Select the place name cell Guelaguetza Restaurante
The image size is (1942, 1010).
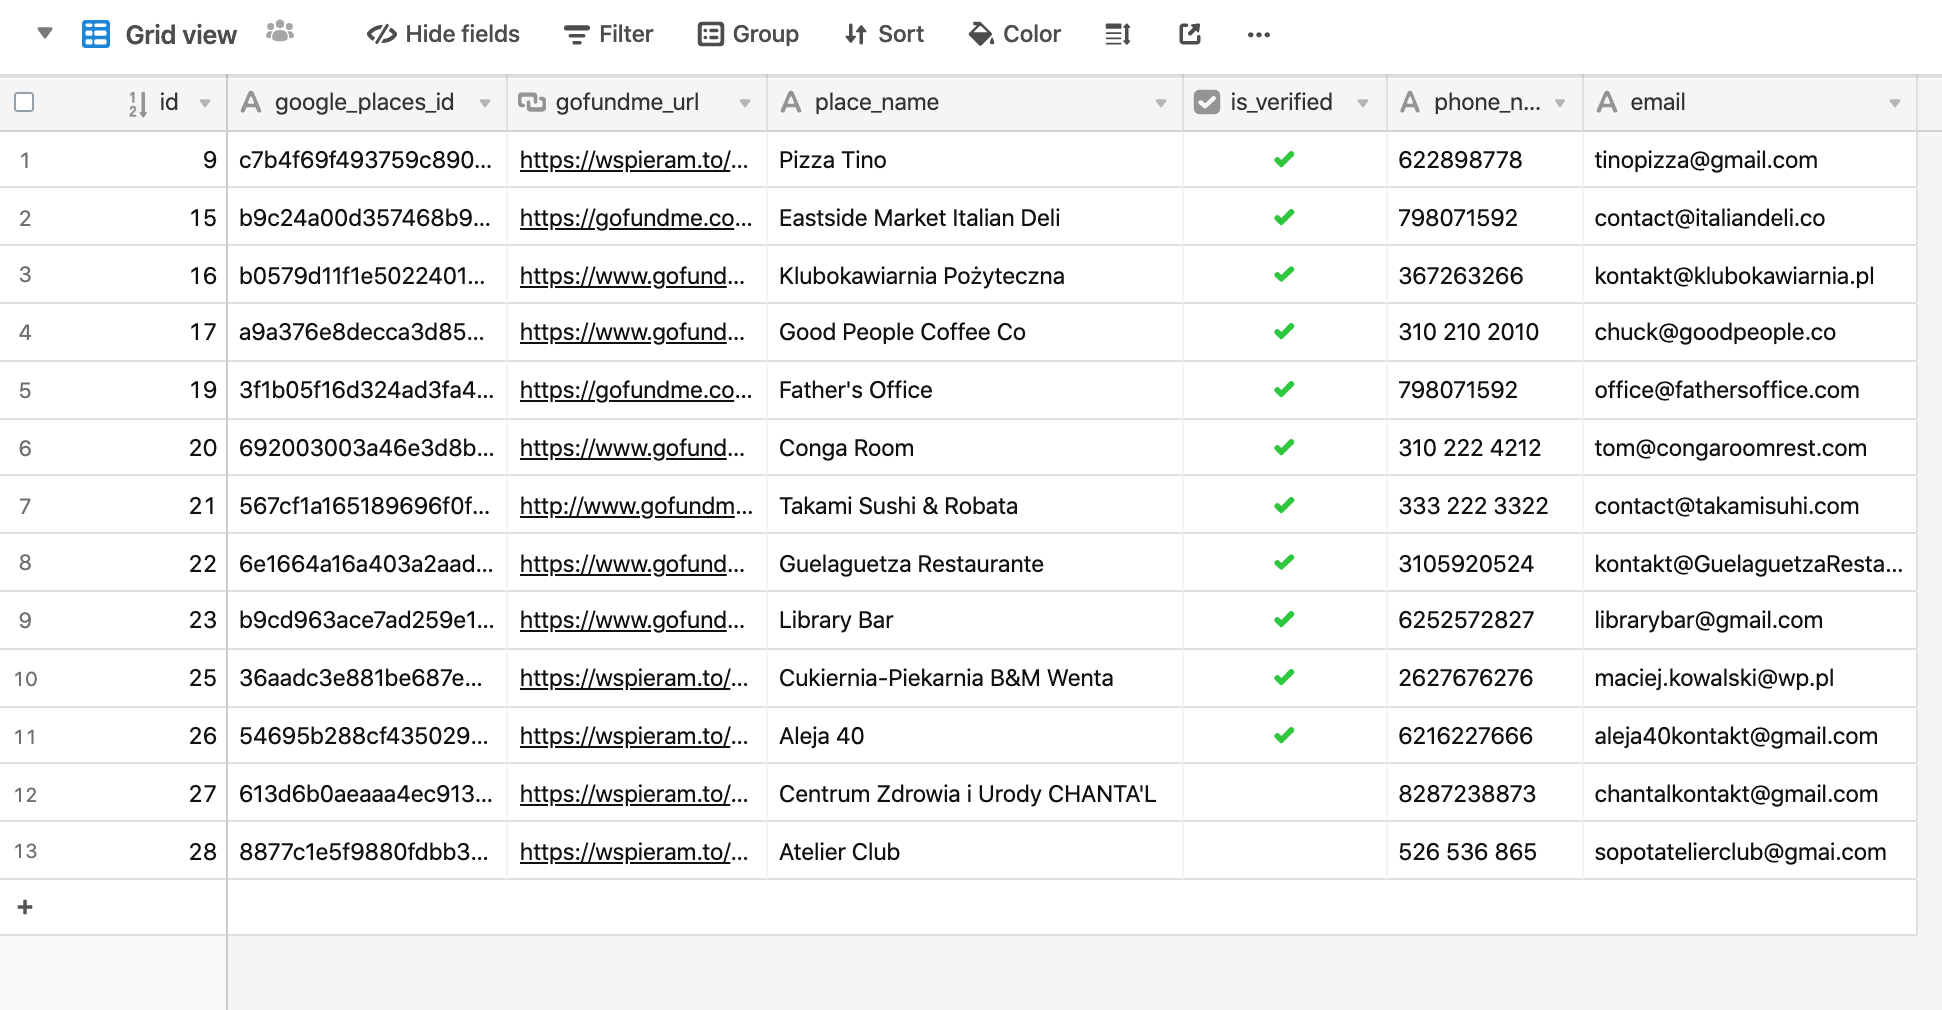975,564
